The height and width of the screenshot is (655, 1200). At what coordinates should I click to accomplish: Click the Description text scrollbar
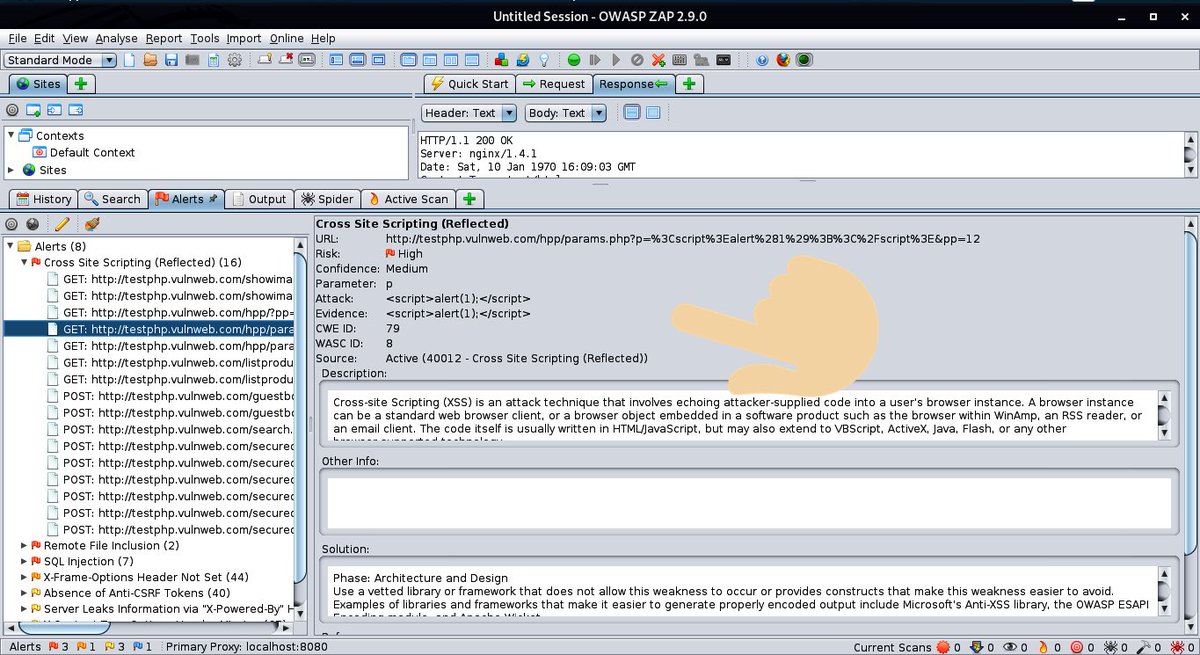pyautogui.click(x=1163, y=414)
